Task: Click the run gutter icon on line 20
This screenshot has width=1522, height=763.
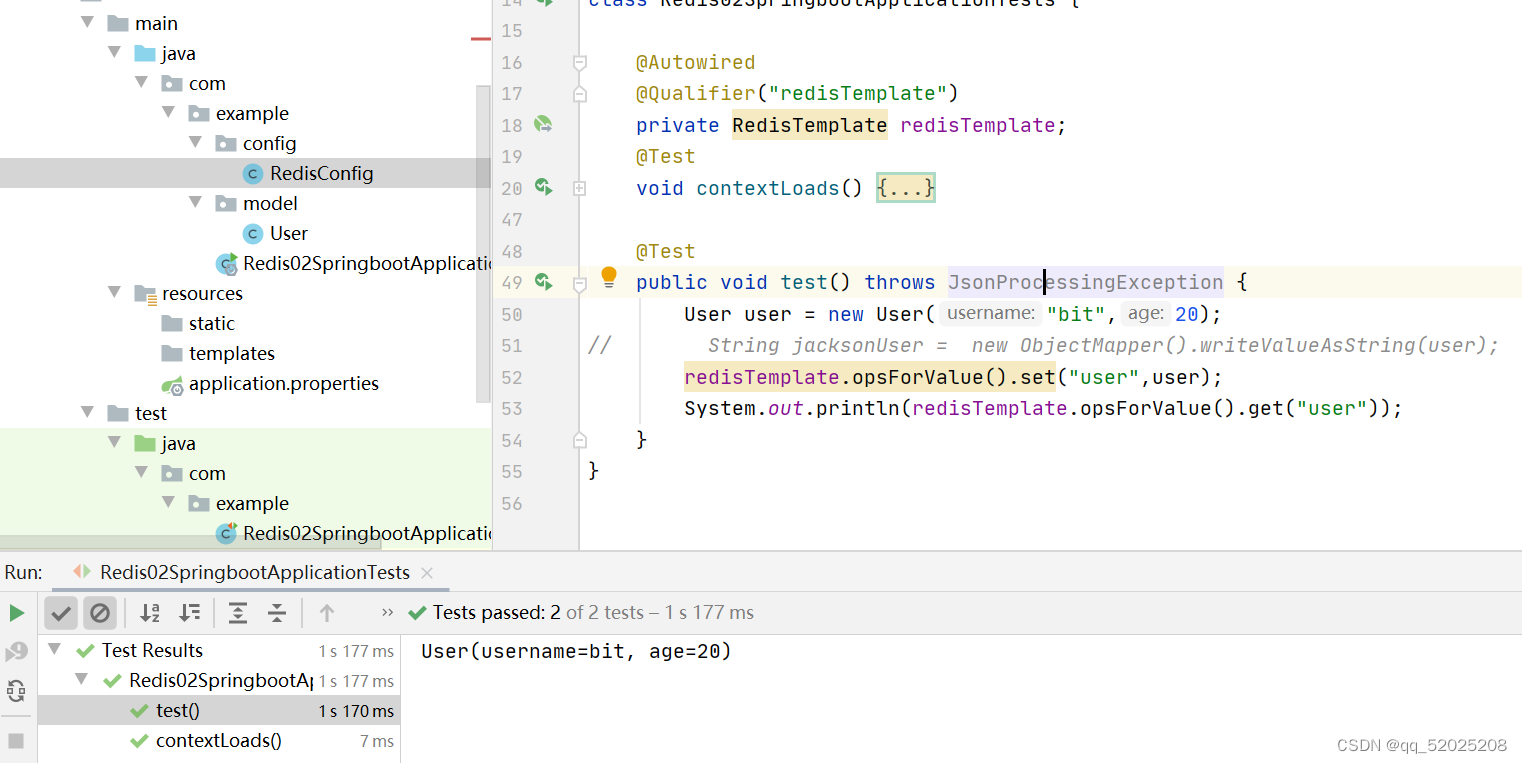Action: point(543,187)
